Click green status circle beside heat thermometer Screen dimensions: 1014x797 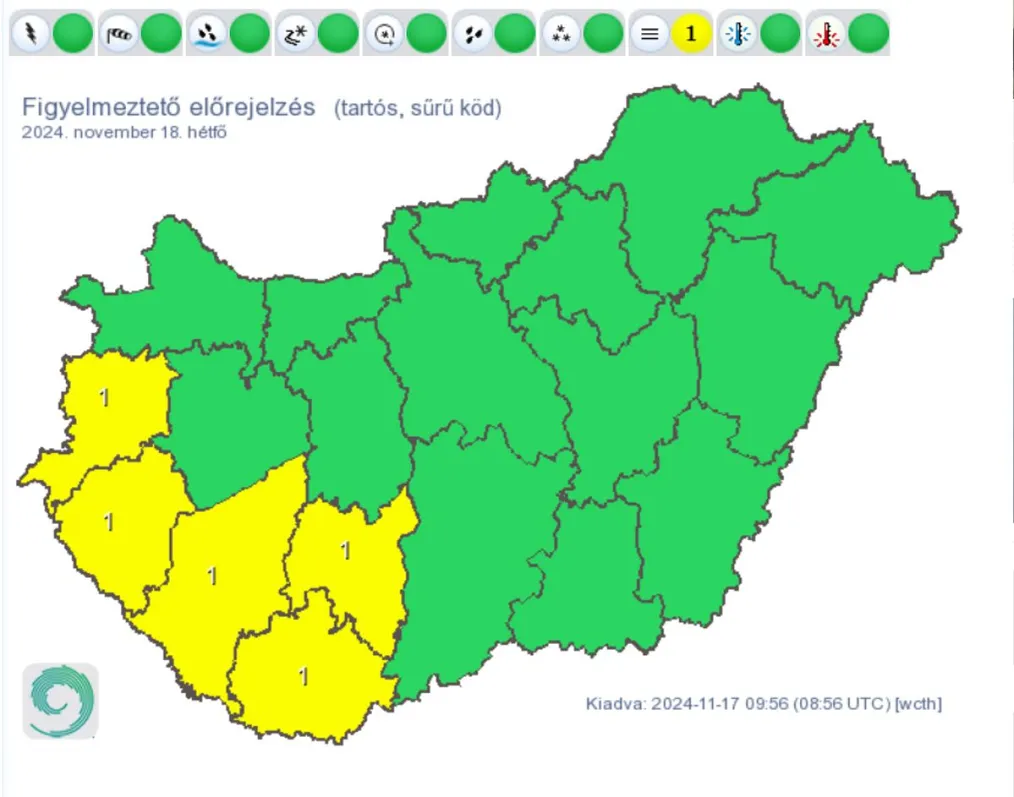click(x=868, y=35)
